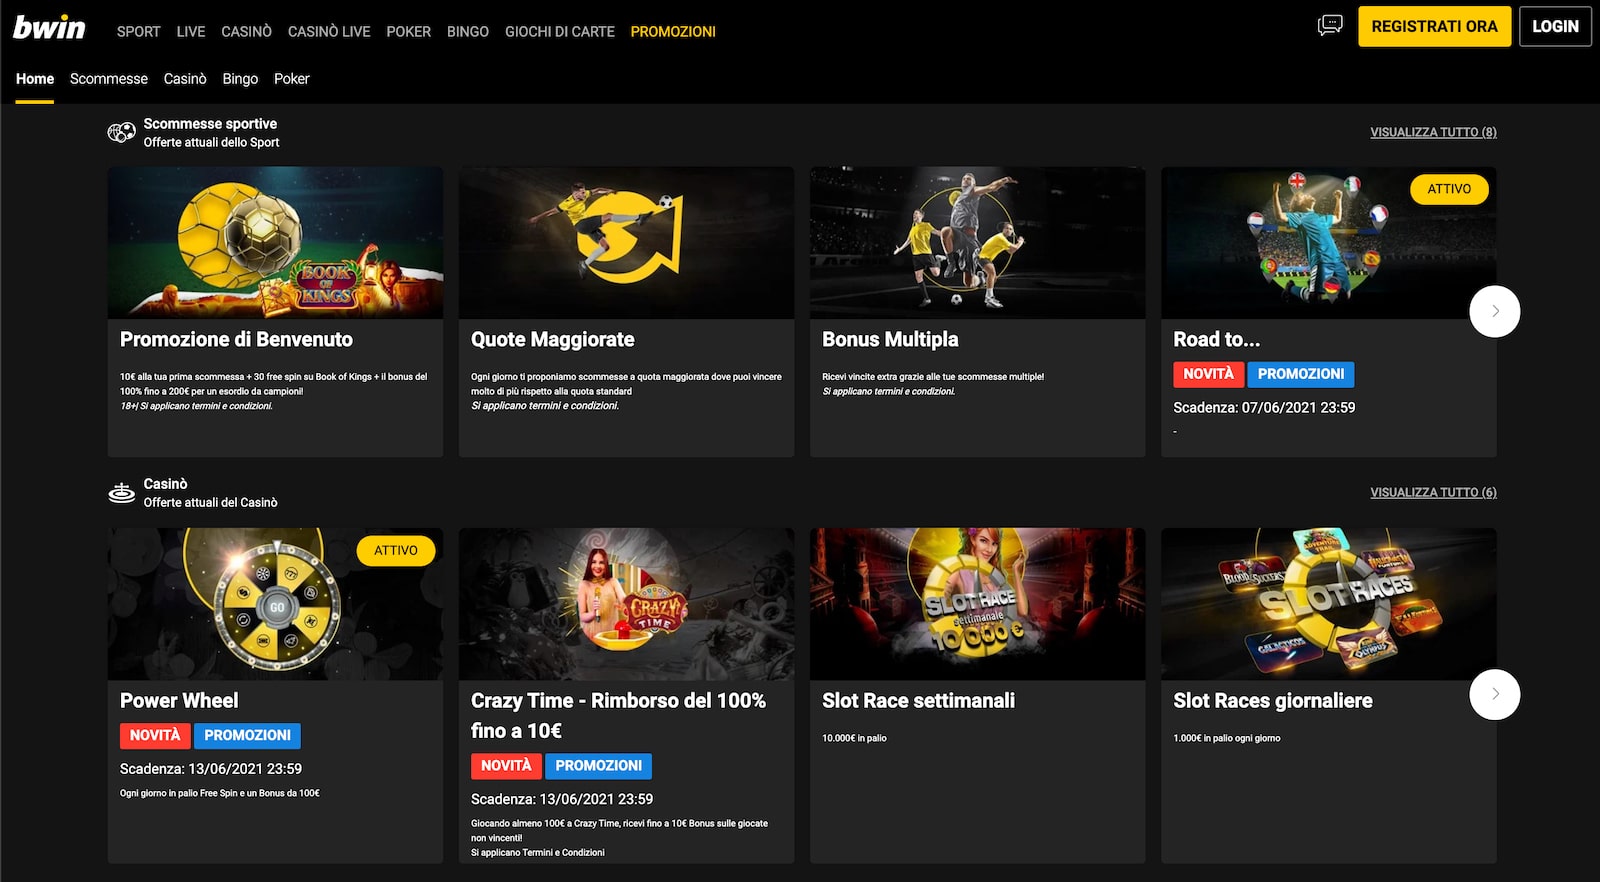
Task: Open the live chat icon
Action: [x=1330, y=26]
